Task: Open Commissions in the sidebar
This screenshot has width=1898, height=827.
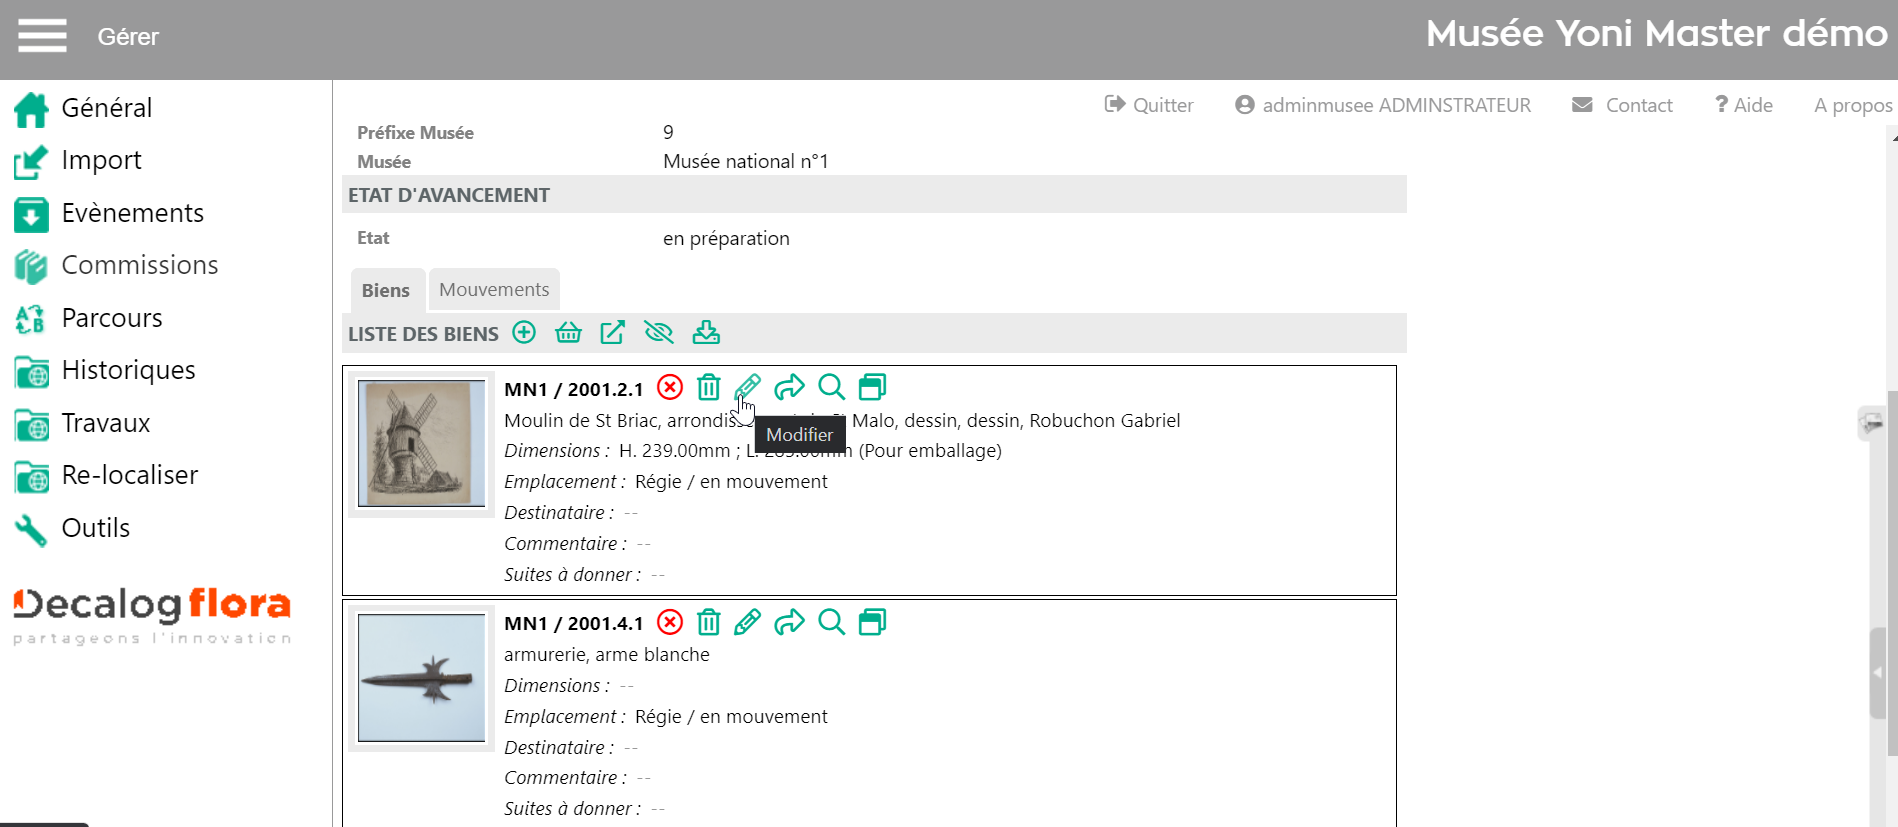Action: click(x=139, y=265)
